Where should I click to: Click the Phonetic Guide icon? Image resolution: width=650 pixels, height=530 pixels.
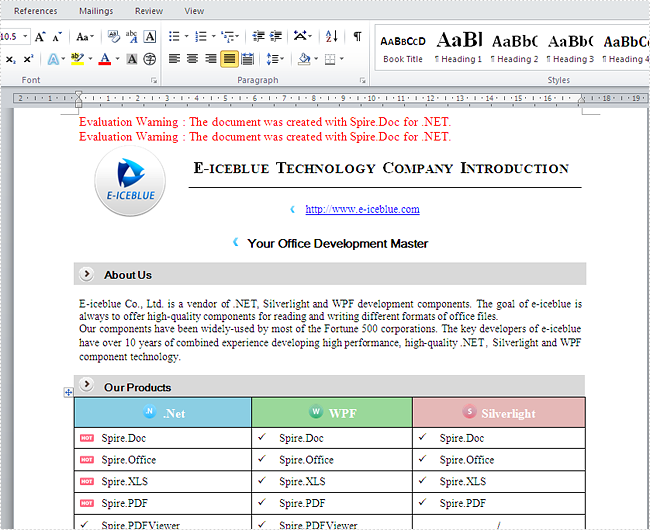click(131, 36)
